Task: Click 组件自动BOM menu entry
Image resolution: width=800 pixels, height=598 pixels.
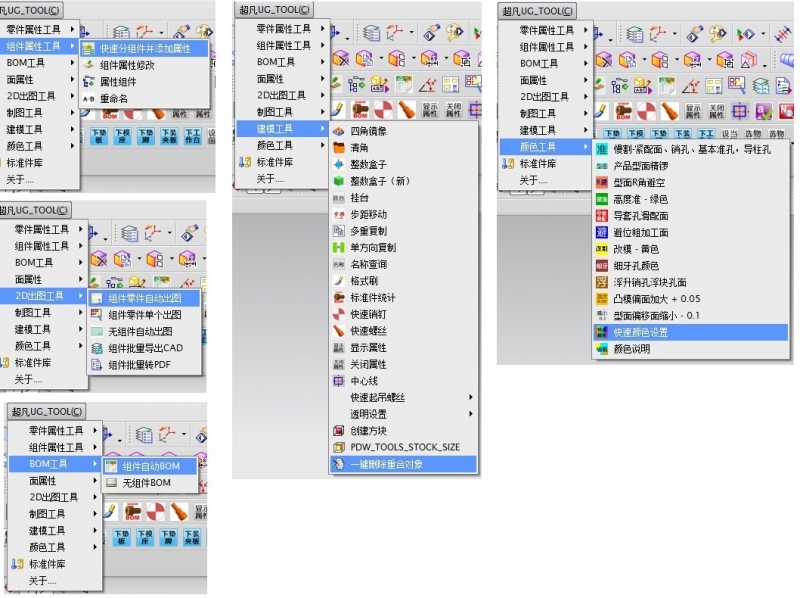Action: point(150,466)
